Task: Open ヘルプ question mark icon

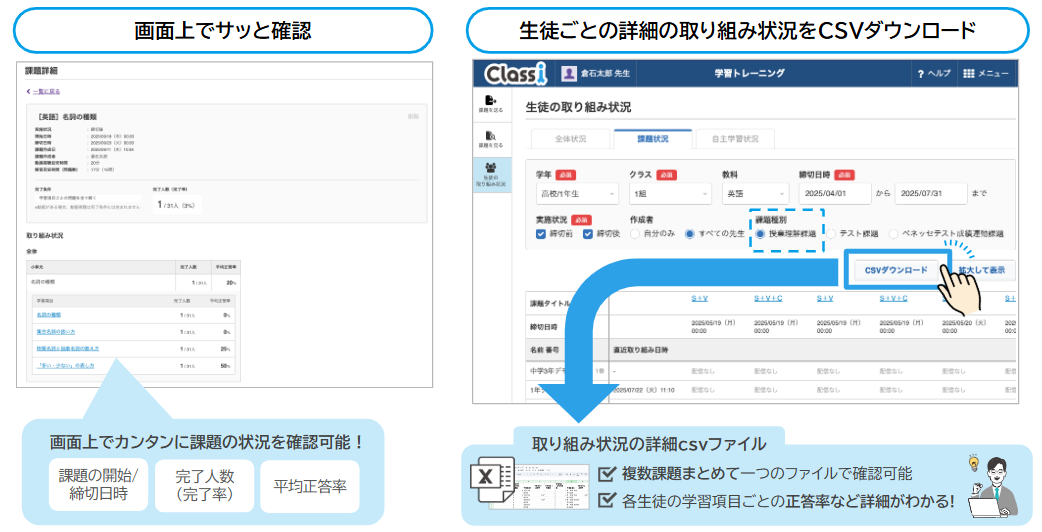Action: point(920,74)
